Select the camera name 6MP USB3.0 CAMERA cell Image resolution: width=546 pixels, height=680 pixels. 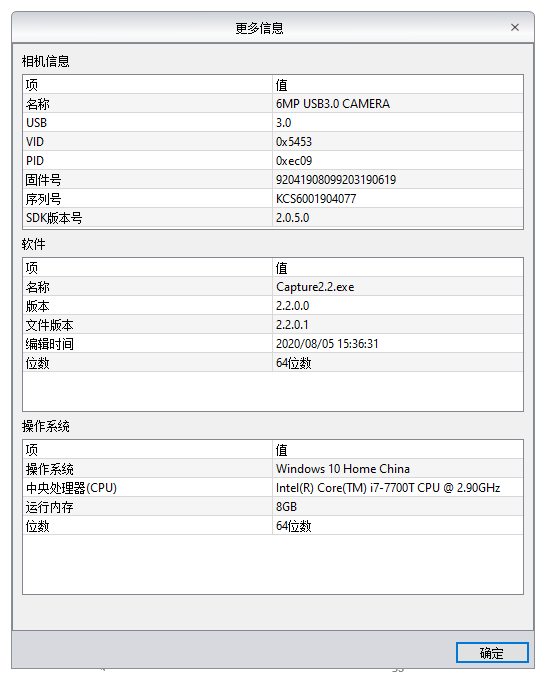(x=398, y=104)
